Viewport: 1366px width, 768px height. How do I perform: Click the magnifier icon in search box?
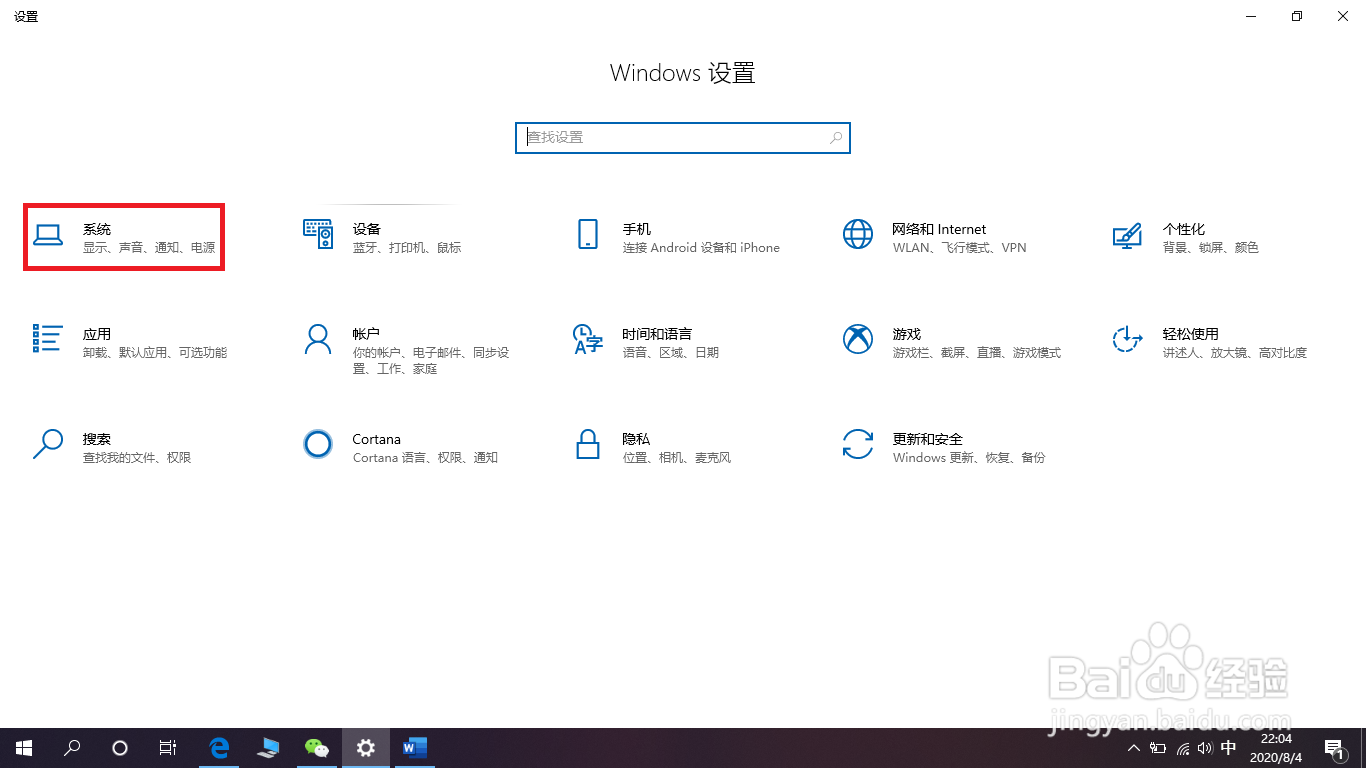pos(836,137)
